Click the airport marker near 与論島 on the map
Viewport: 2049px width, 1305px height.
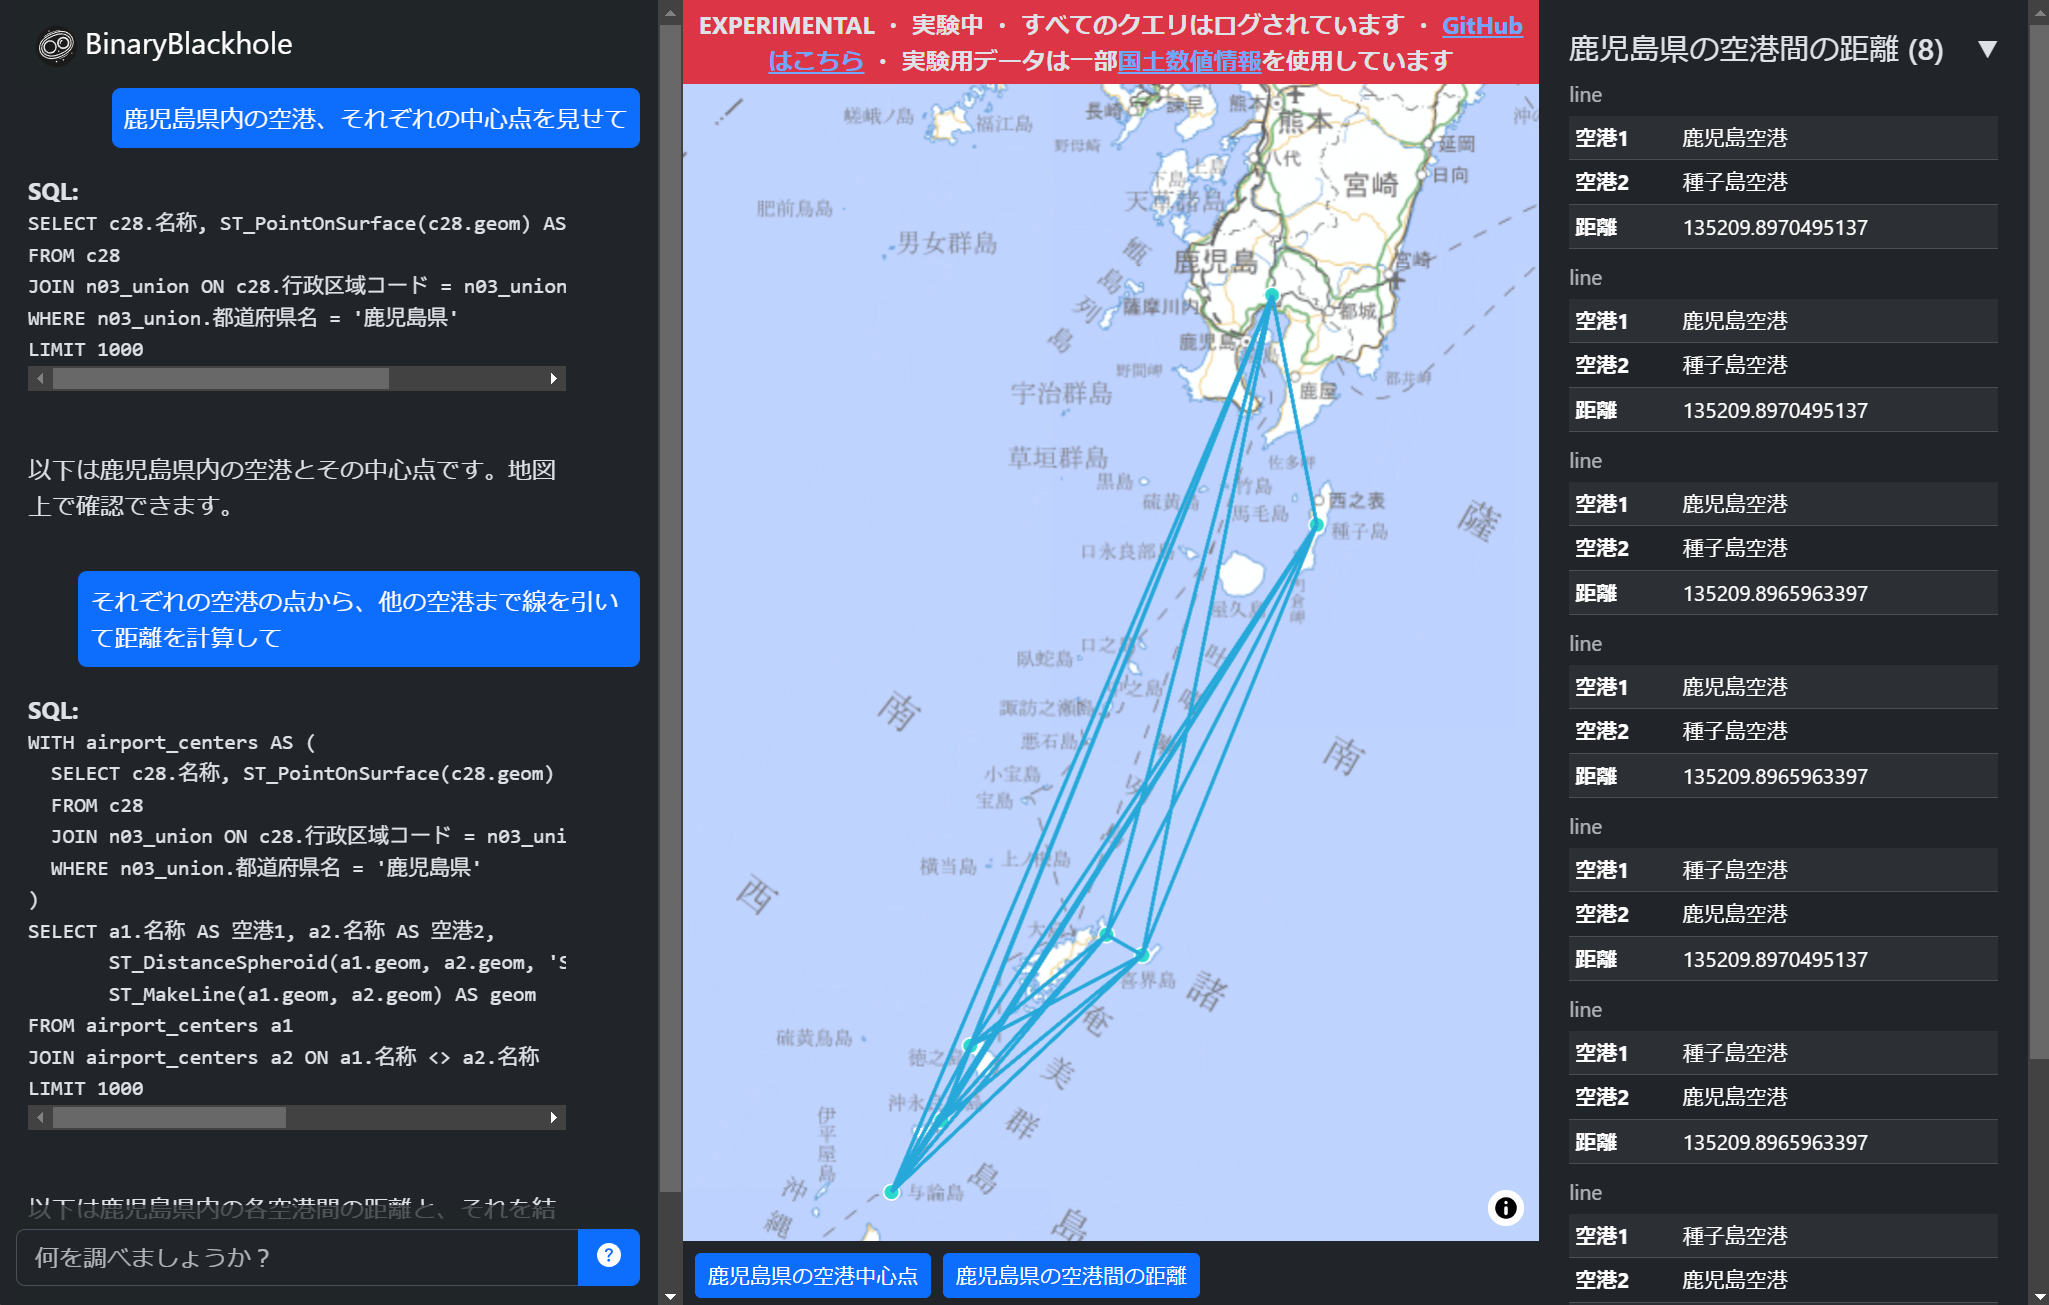892,1191
